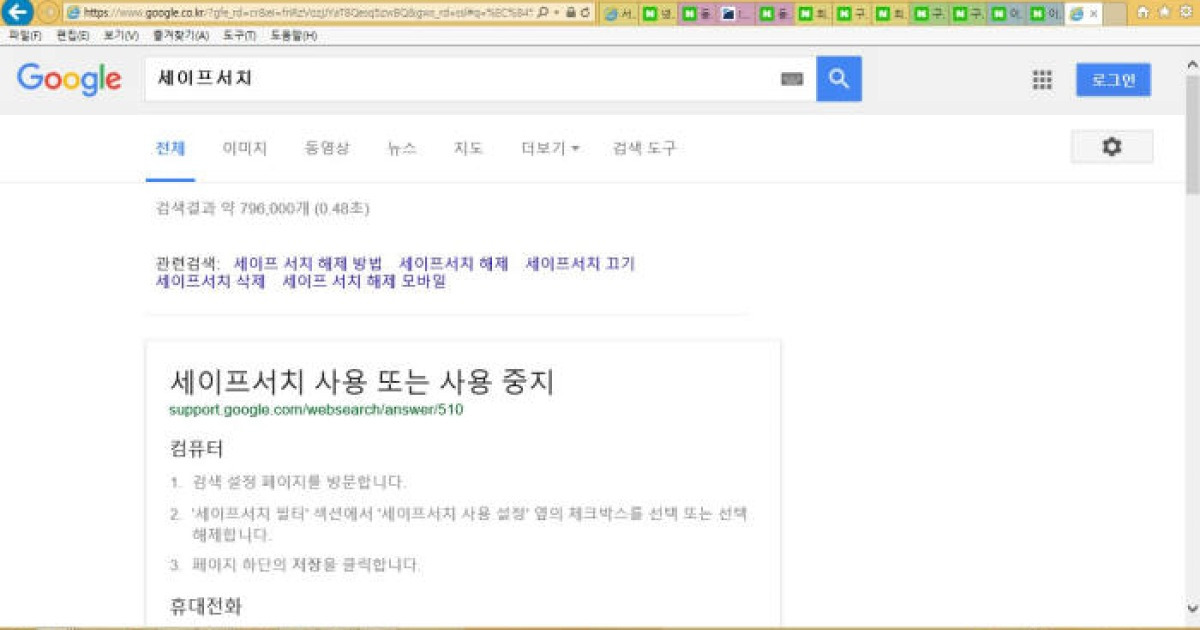Click the browser forward arrow button
1200x630 pixels.
coord(48,13)
